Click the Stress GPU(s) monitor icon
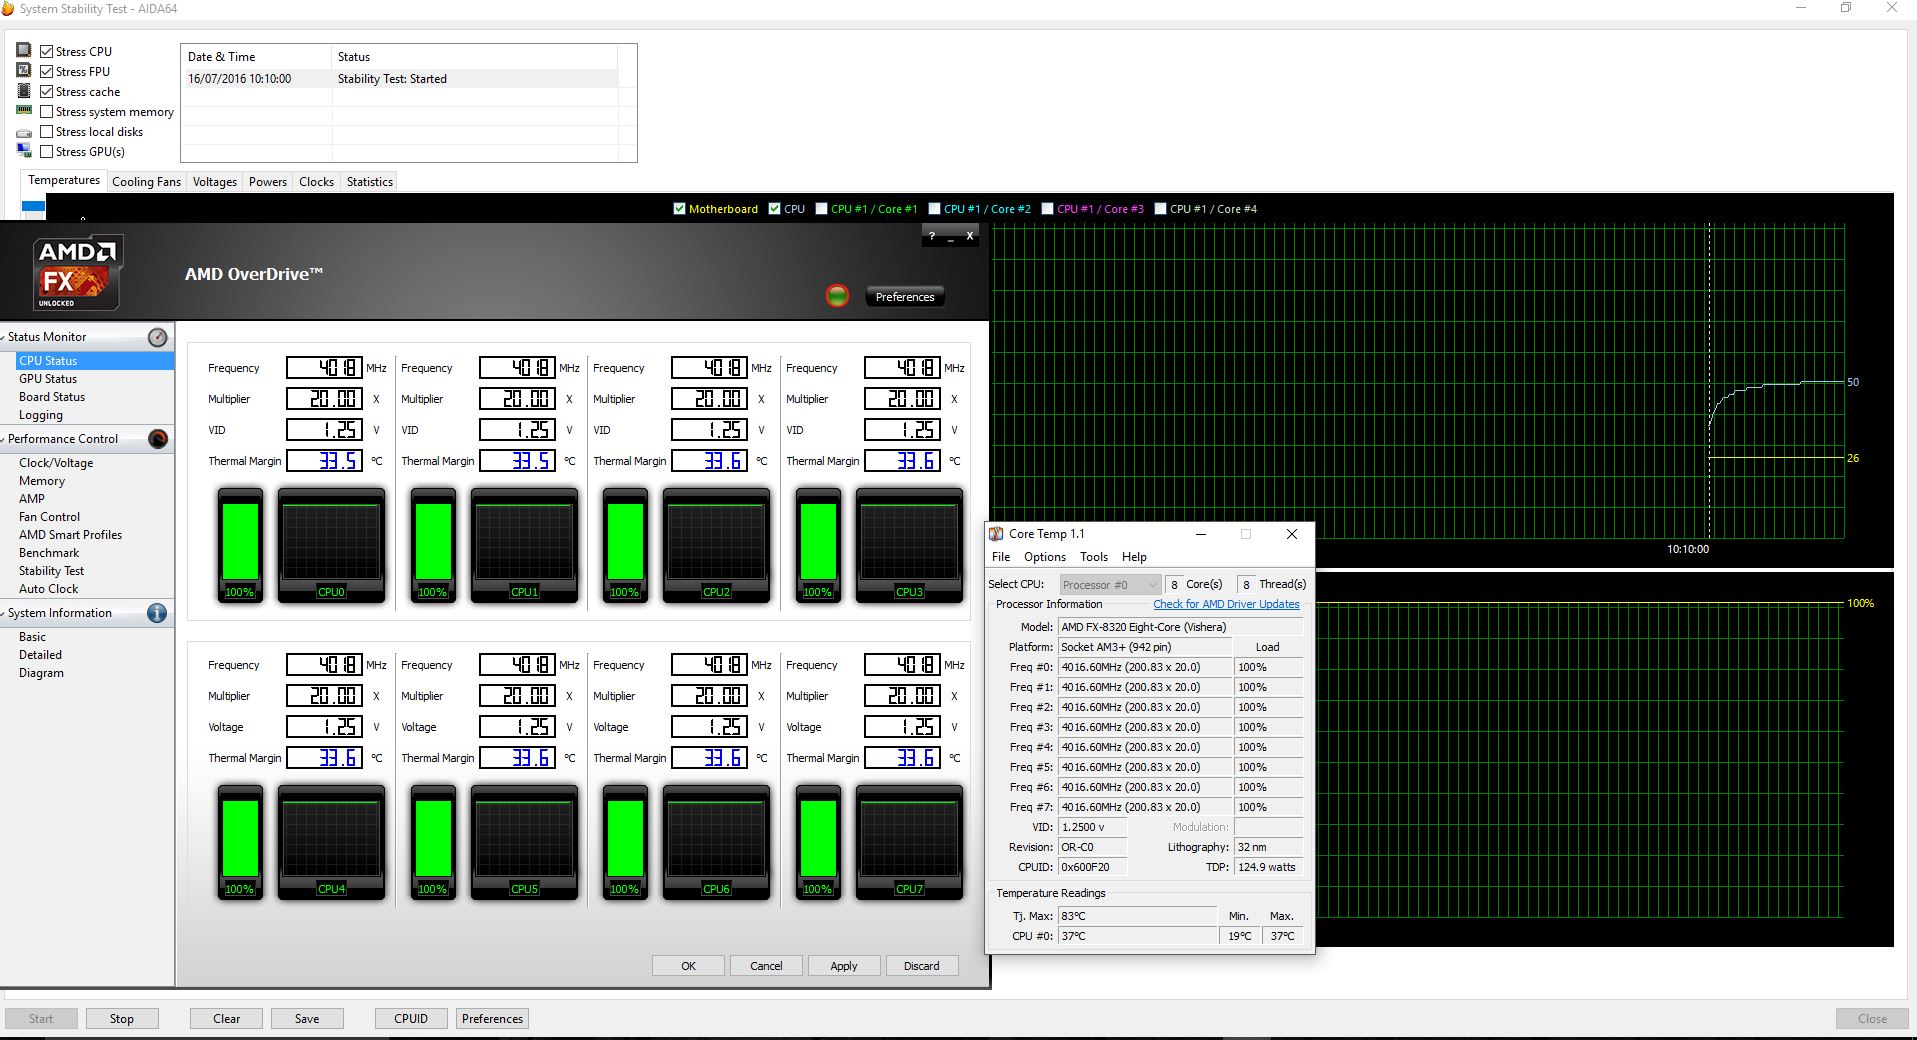Screen dimensions: 1917x1040 point(24,151)
